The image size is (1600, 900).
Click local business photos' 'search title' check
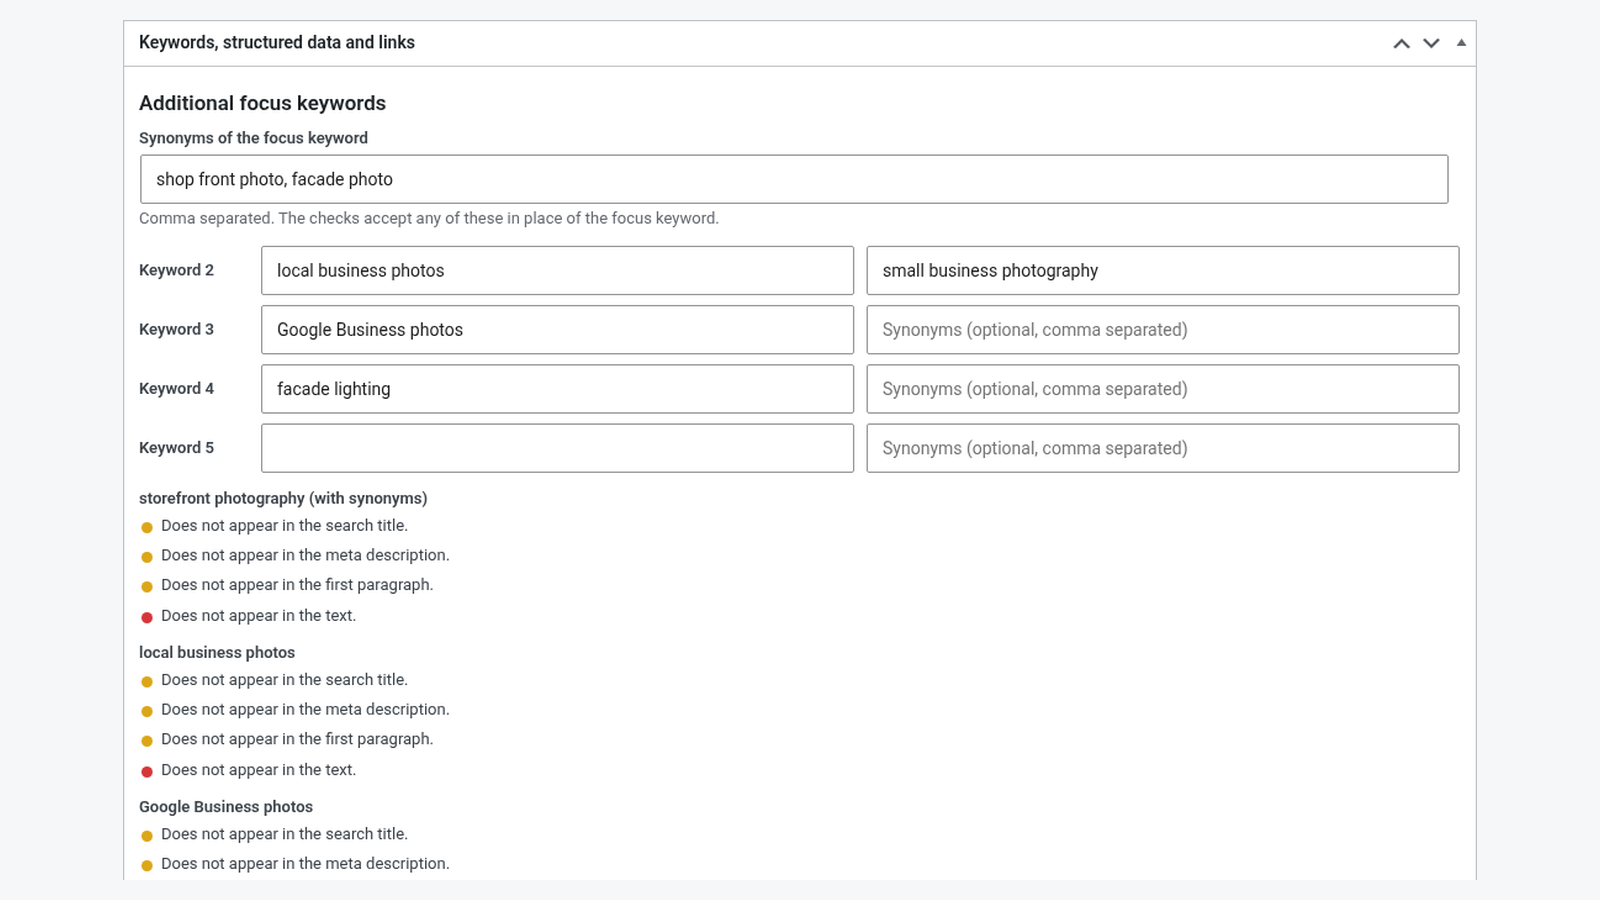point(284,680)
